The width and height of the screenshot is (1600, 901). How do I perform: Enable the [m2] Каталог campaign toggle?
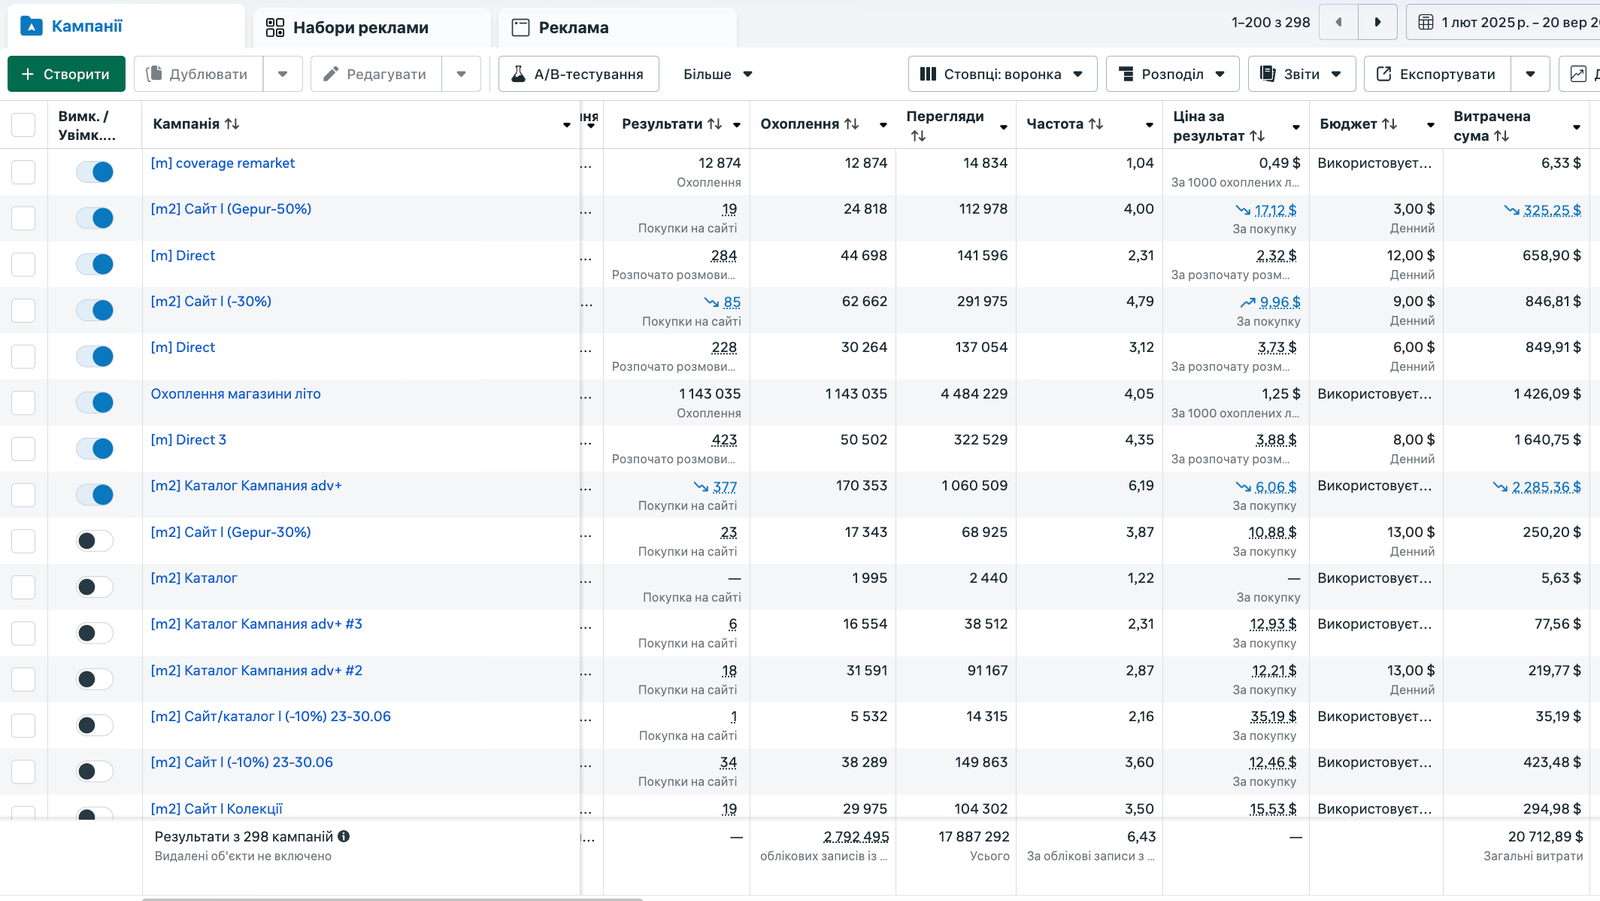click(x=95, y=587)
